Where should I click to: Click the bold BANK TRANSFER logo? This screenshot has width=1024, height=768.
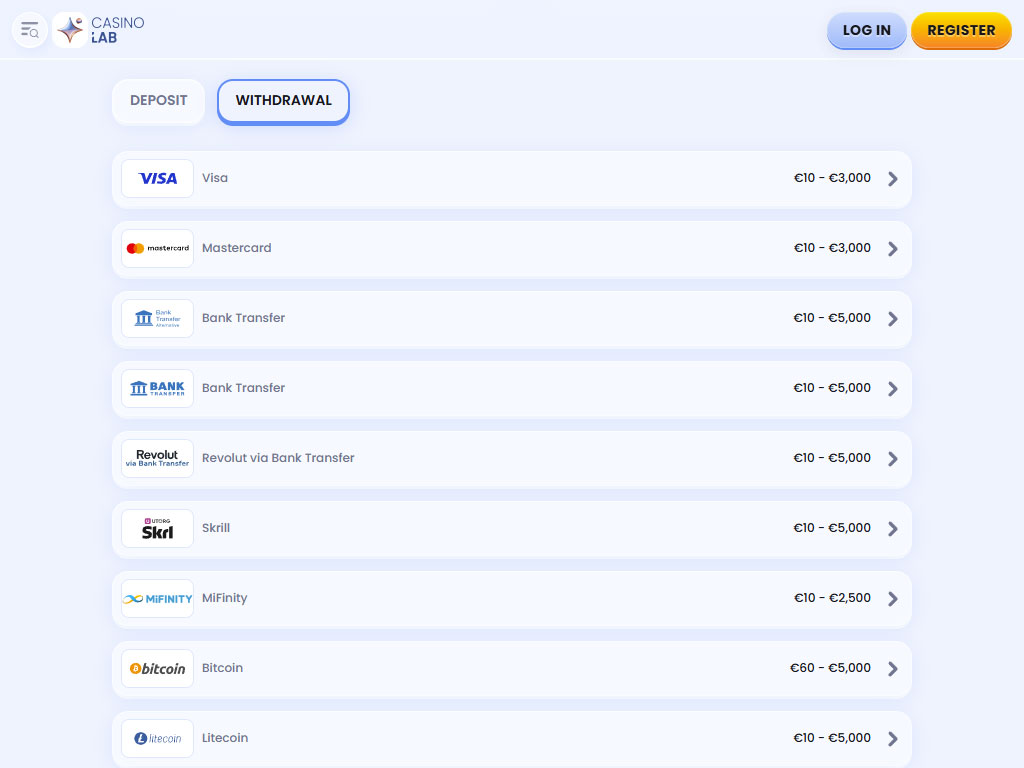pyautogui.click(x=157, y=389)
